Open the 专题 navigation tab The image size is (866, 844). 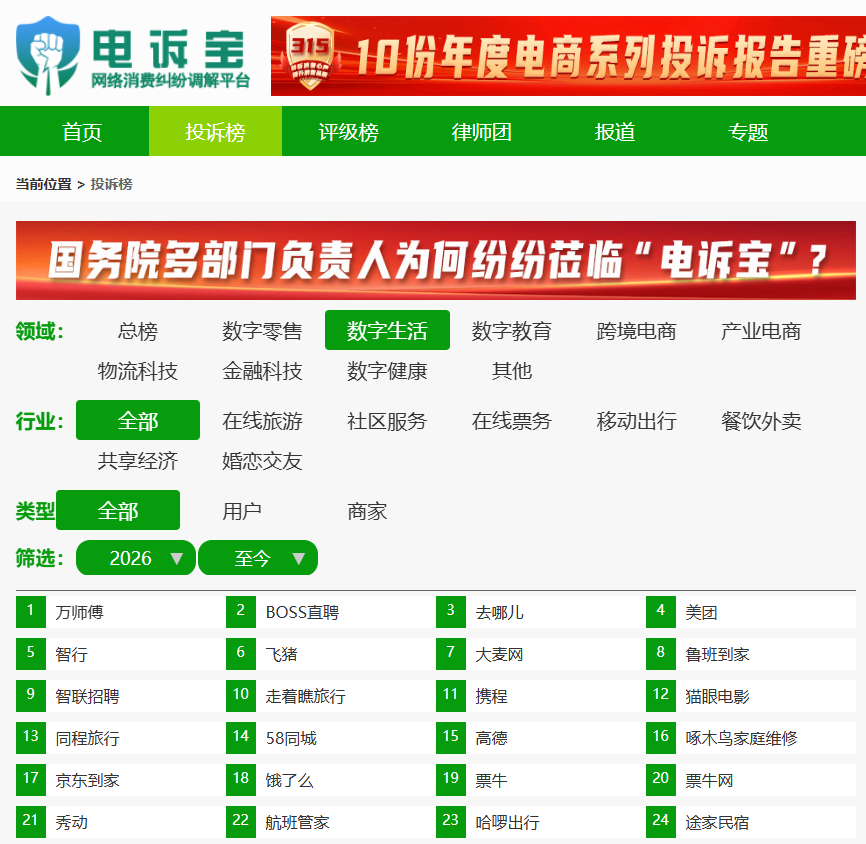click(x=747, y=131)
